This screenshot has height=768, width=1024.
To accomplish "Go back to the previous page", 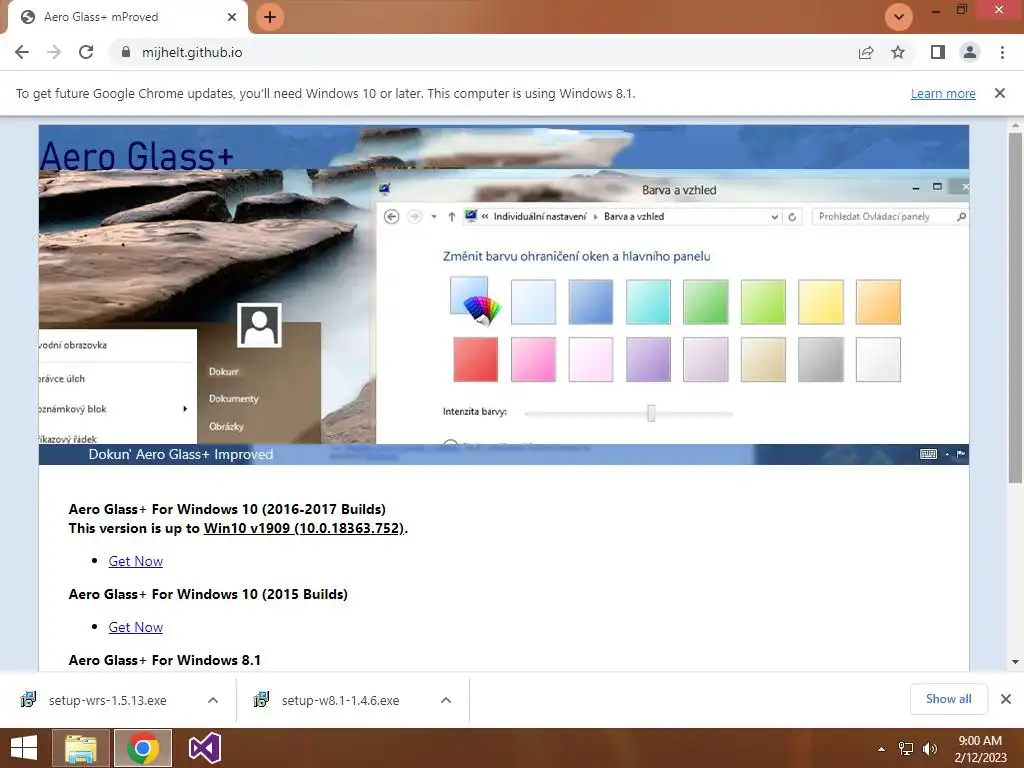I will 22,52.
